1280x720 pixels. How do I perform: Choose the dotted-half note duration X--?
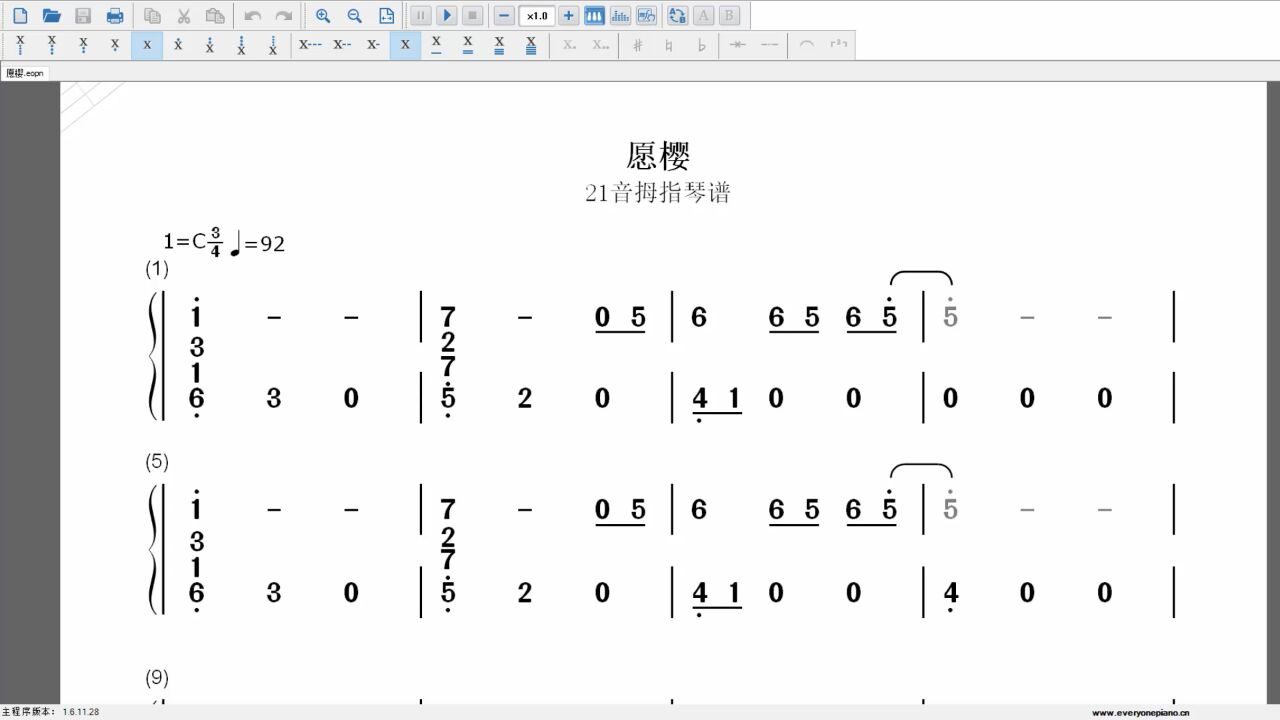(342, 45)
